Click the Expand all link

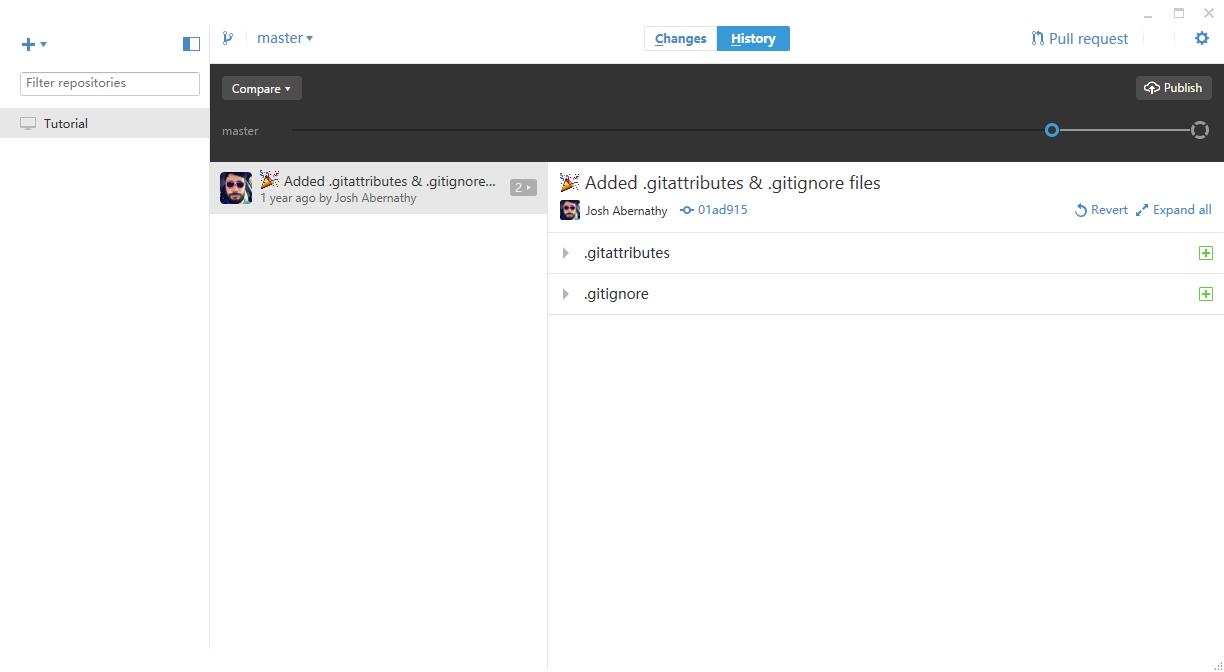click(1181, 210)
